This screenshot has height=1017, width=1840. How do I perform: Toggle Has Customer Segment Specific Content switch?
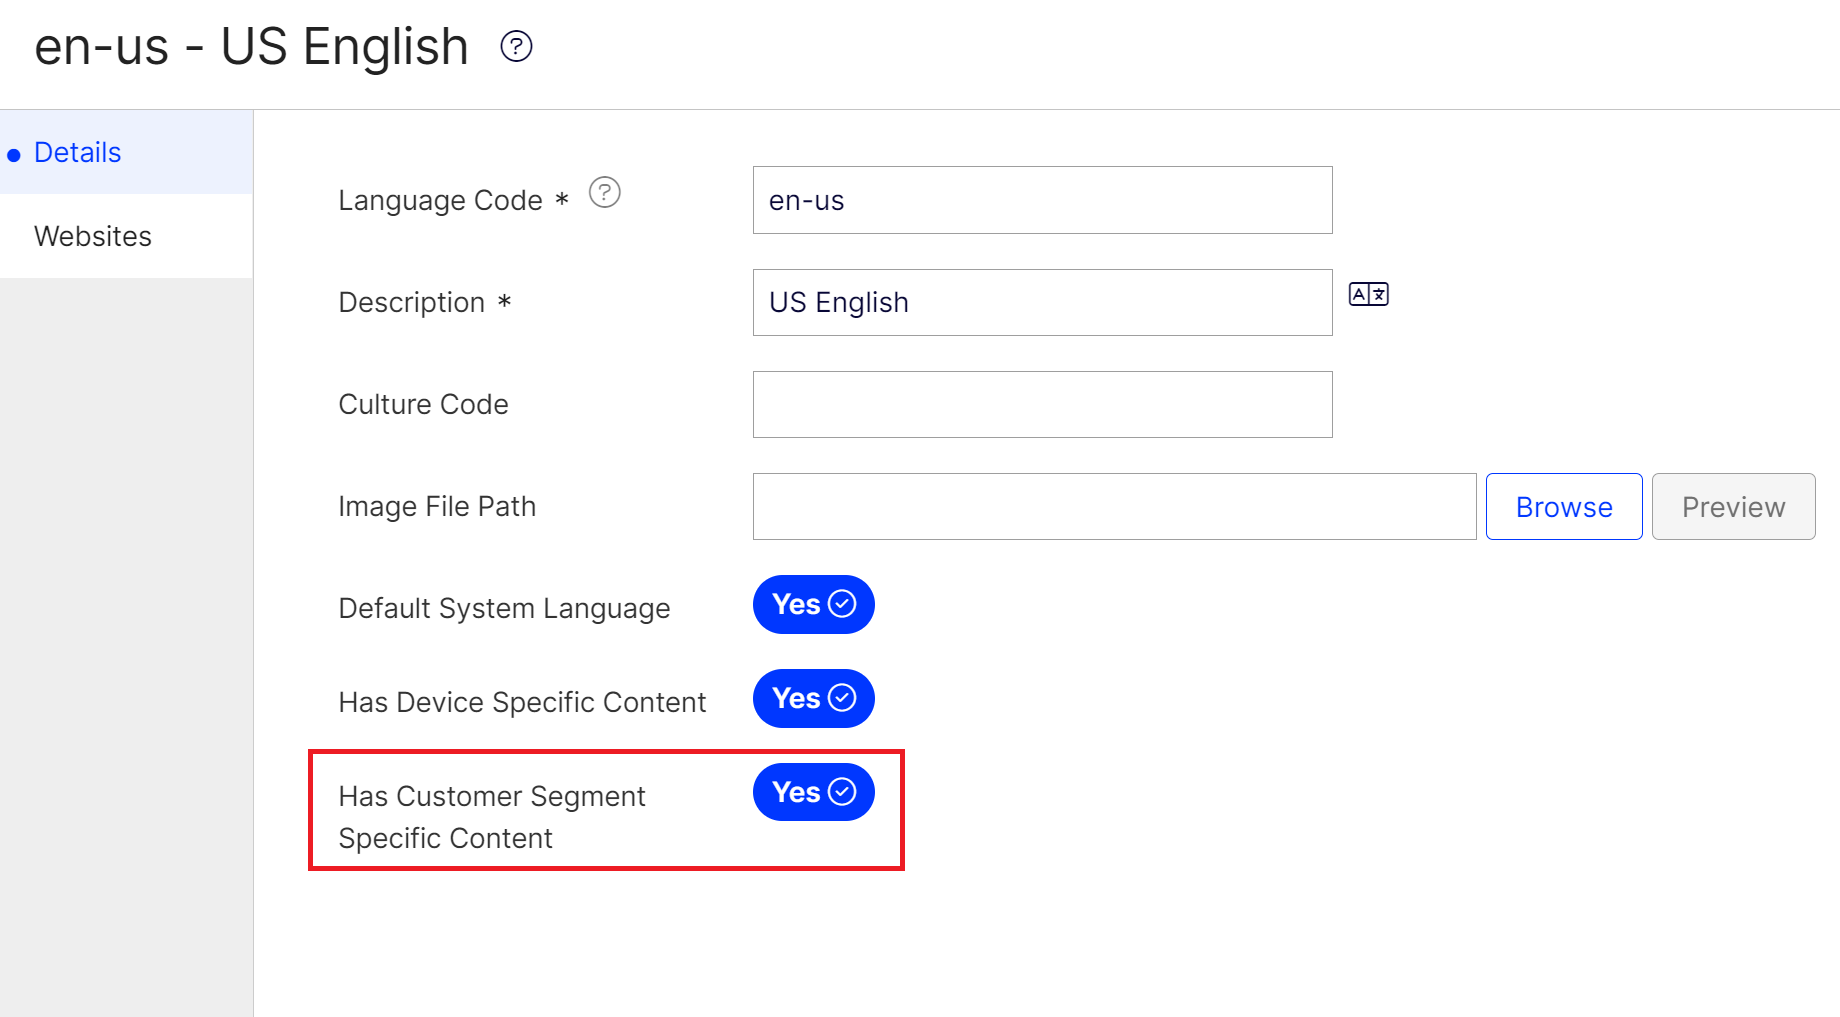(814, 792)
